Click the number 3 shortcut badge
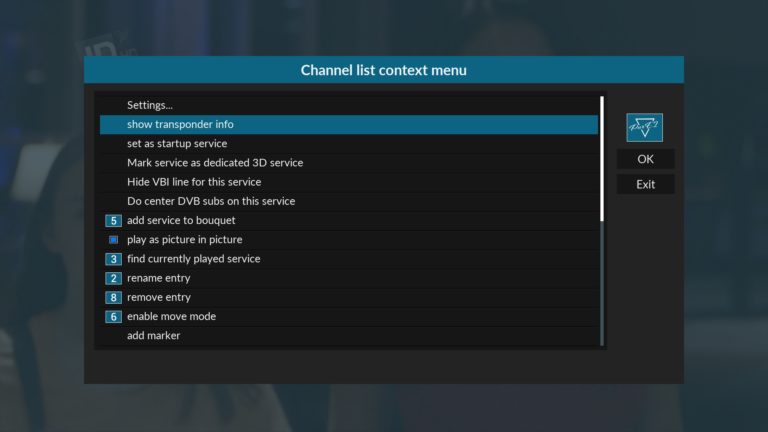Viewport: 768px width, 432px height. click(x=113, y=259)
